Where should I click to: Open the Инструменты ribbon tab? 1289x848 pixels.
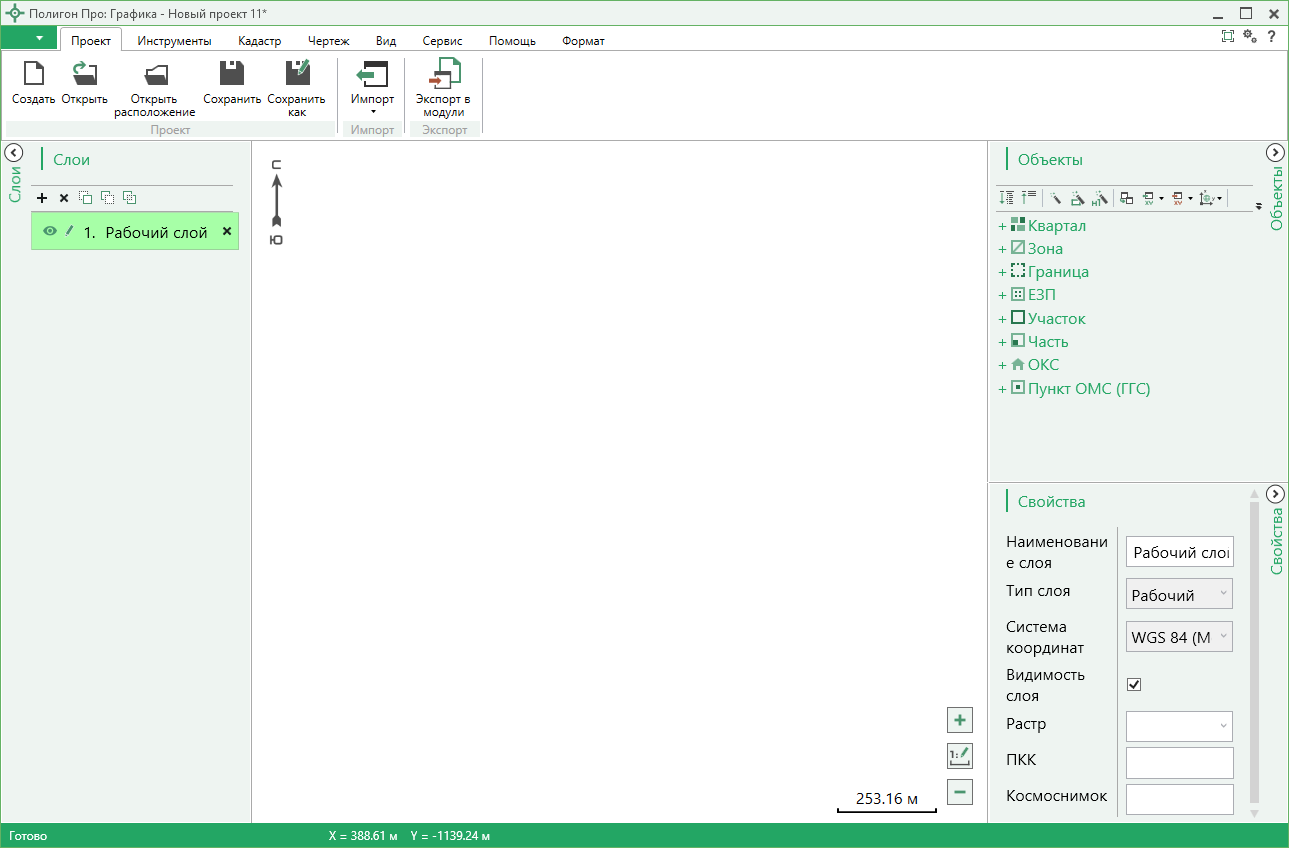pos(175,41)
